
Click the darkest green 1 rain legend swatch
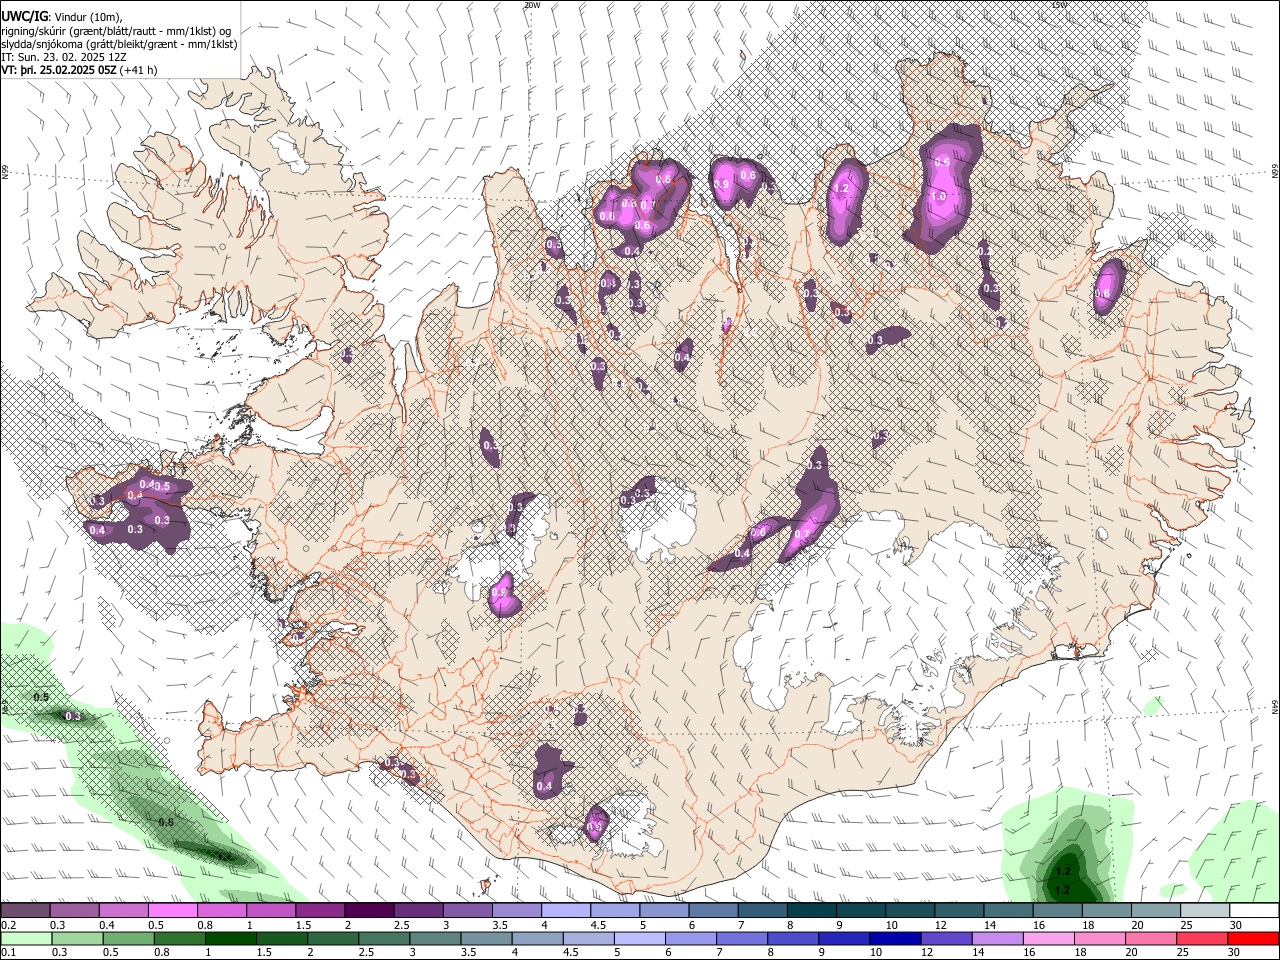tap(231, 939)
